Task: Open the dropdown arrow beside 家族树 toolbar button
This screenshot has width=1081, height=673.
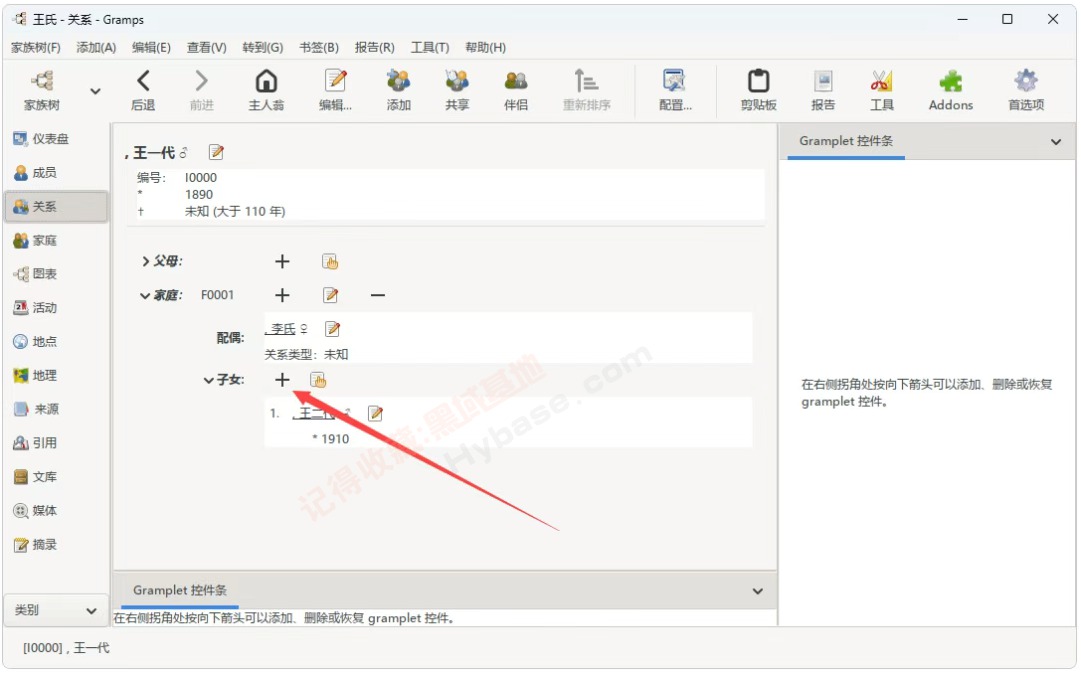Action: coord(95,91)
